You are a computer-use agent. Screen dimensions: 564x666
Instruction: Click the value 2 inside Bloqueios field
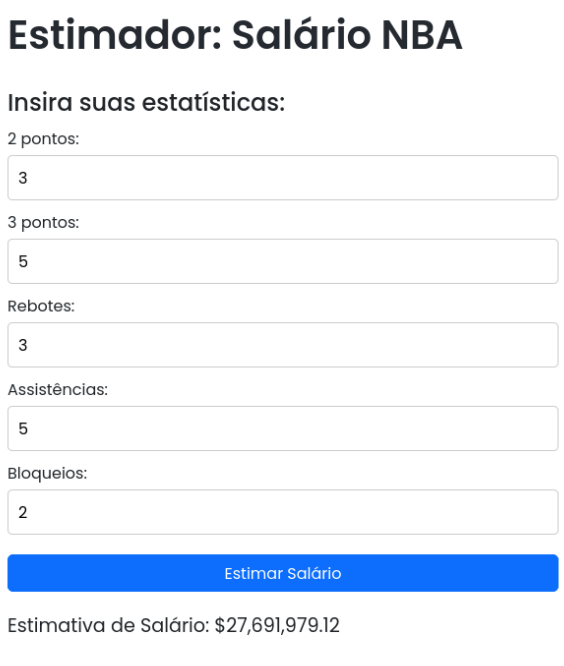click(23, 512)
